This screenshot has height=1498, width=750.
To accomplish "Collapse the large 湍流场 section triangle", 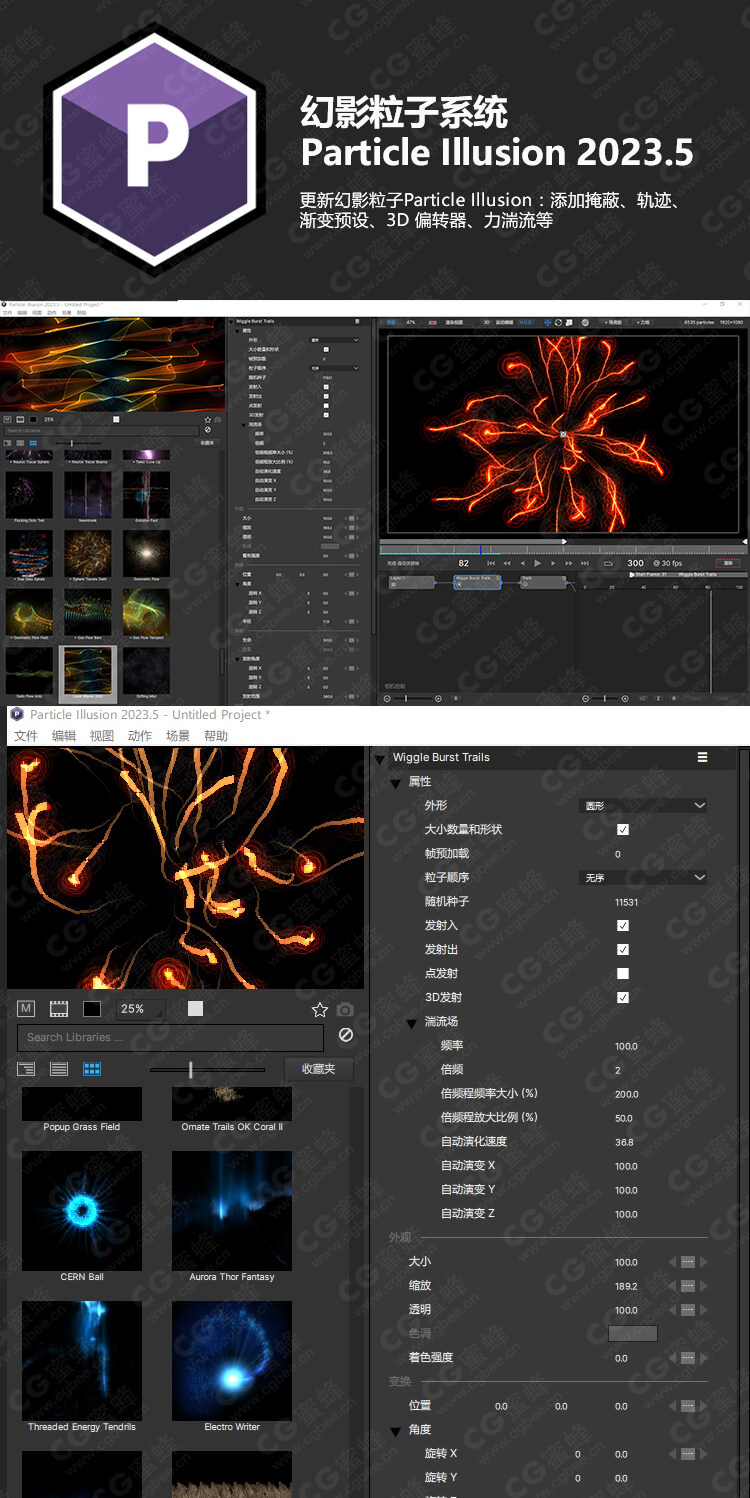I will click(x=412, y=1022).
